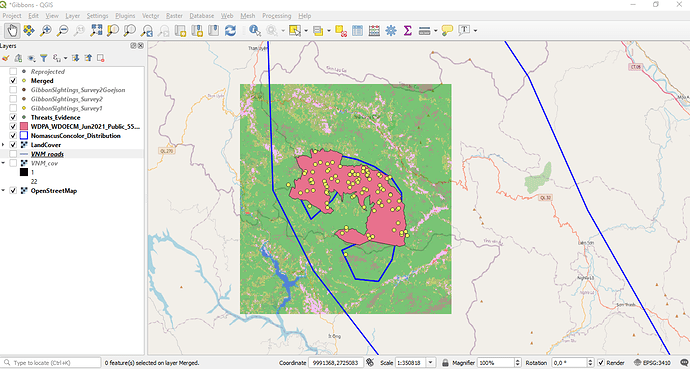Uncheck the Merged layer checkbox

[13, 81]
